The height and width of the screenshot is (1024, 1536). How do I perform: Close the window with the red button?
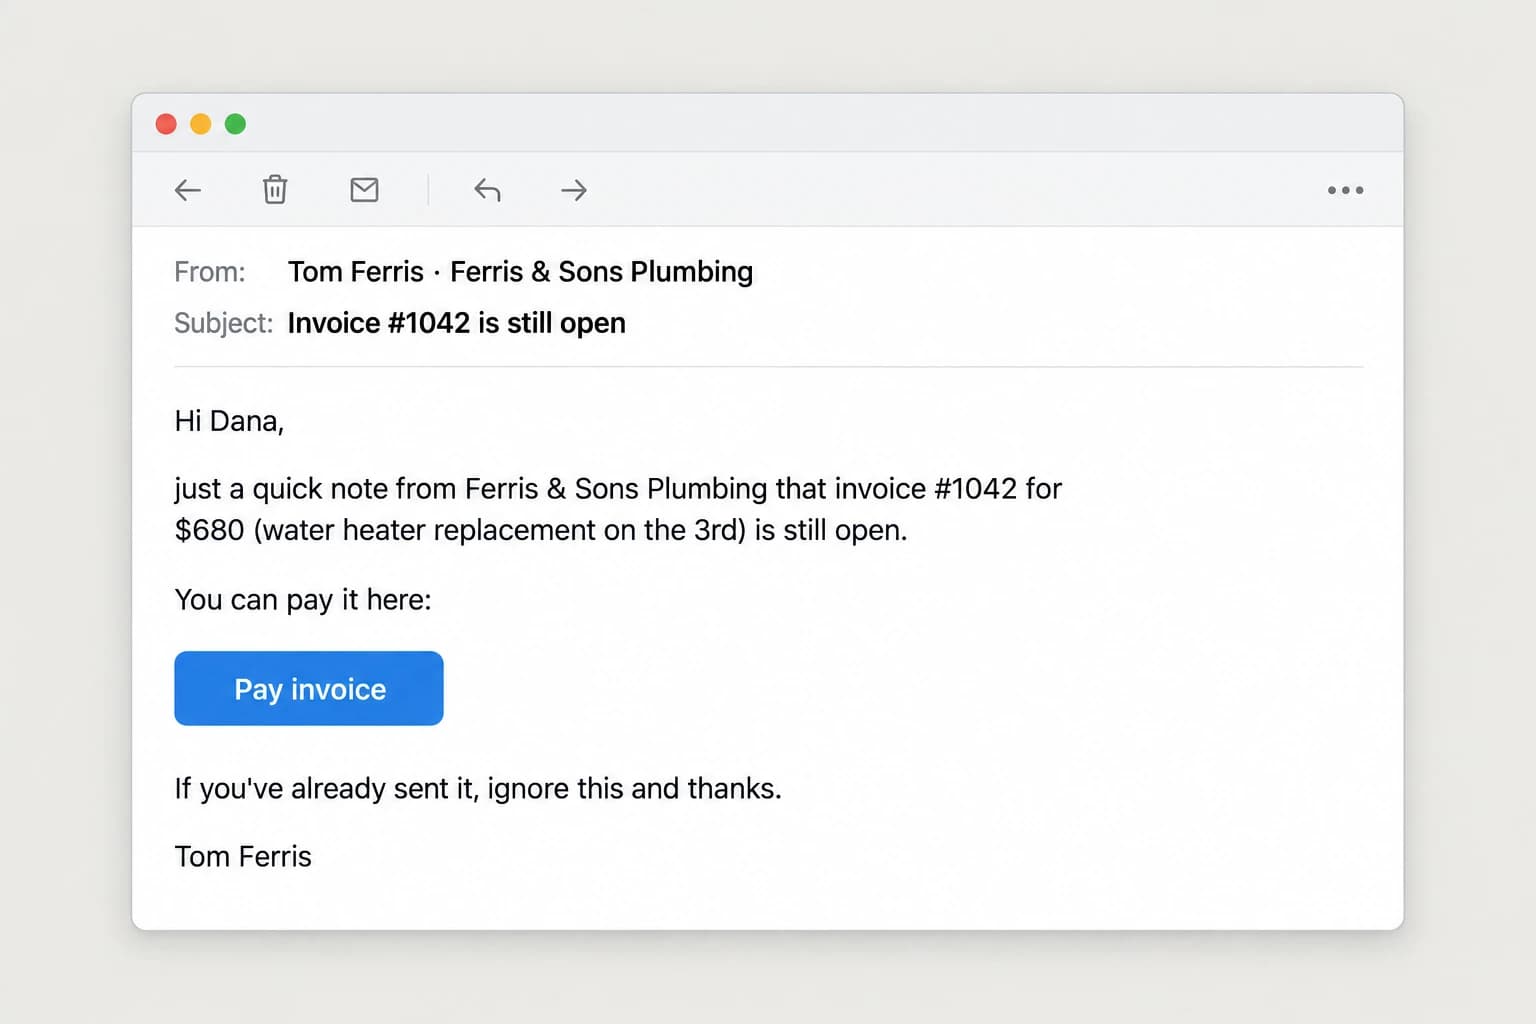166,124
